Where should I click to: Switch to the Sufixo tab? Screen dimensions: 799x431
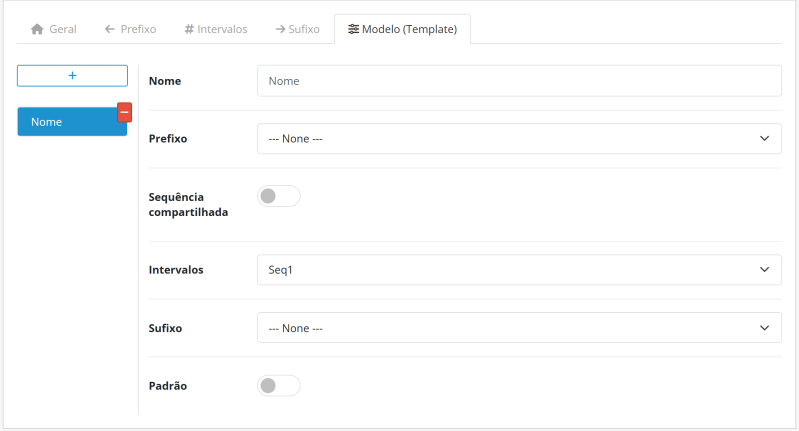297,29
